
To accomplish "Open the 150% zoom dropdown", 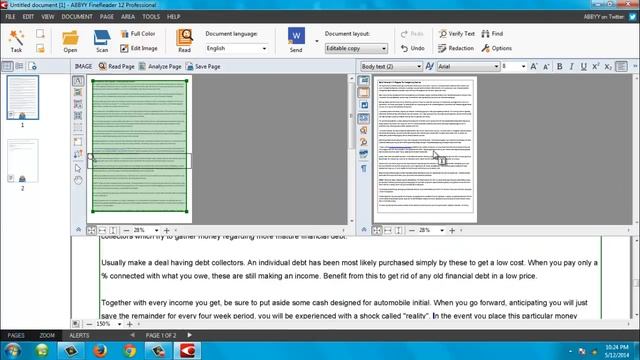I will [x=119, y=324].
